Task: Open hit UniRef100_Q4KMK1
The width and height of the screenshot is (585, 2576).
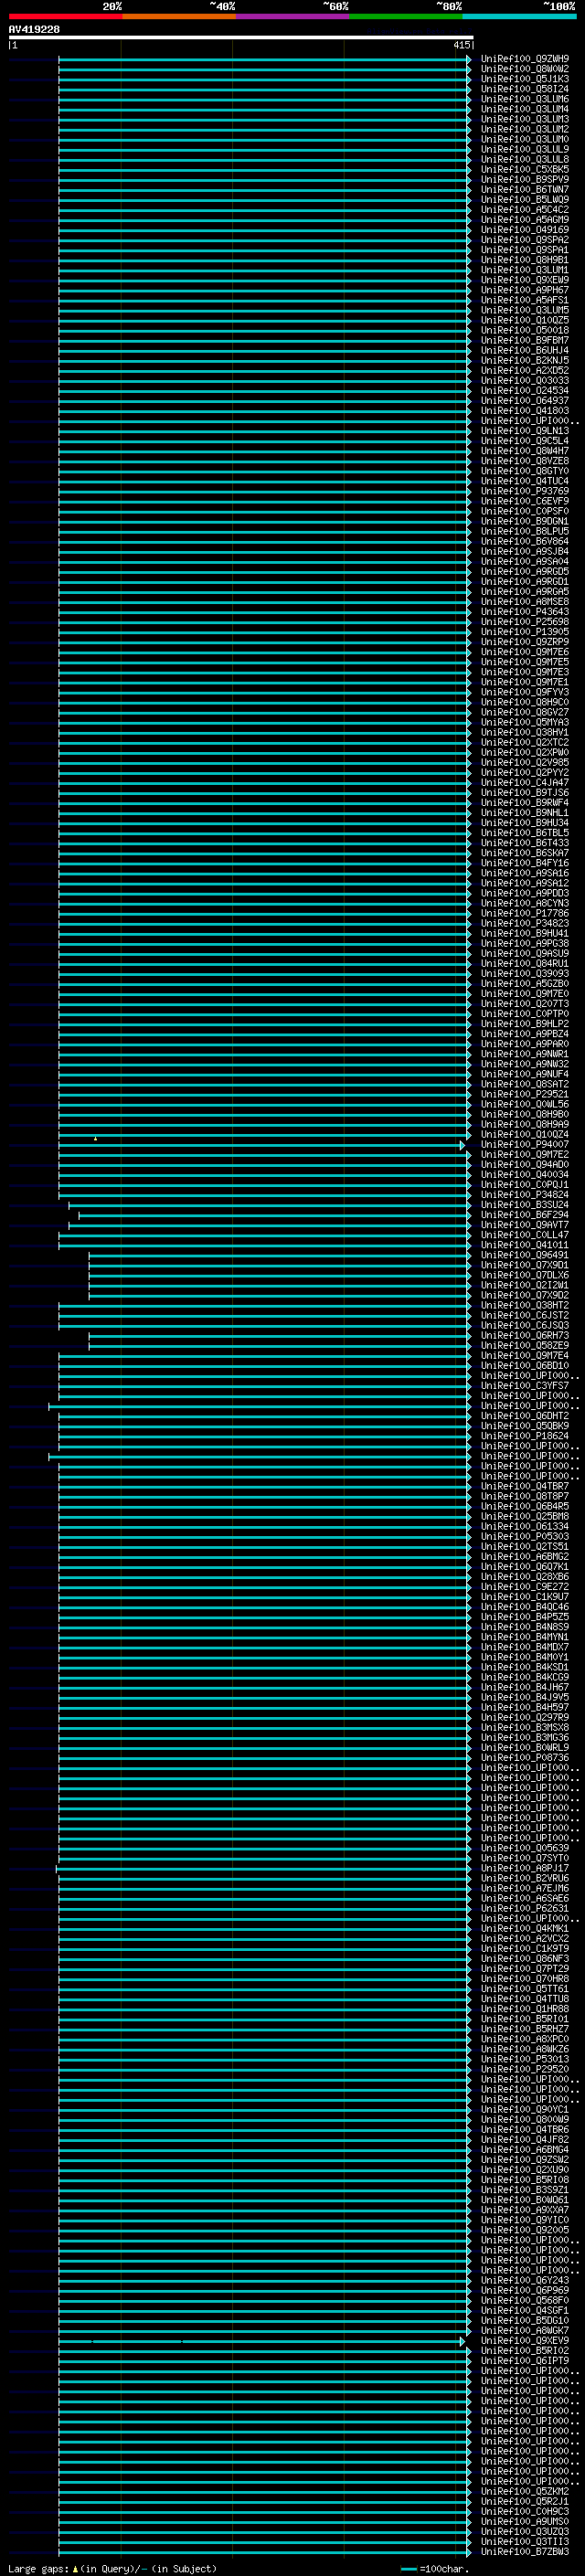Action: [x=525, y=1928]
